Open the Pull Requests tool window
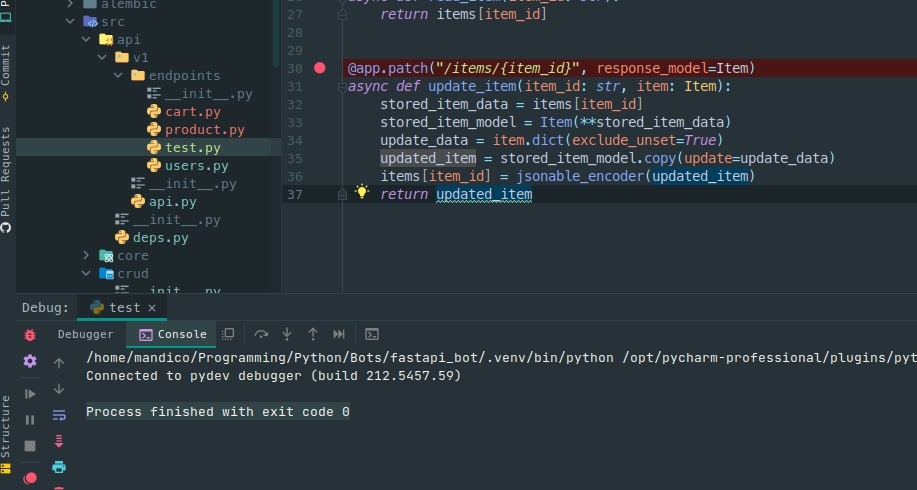 (6, 180)
